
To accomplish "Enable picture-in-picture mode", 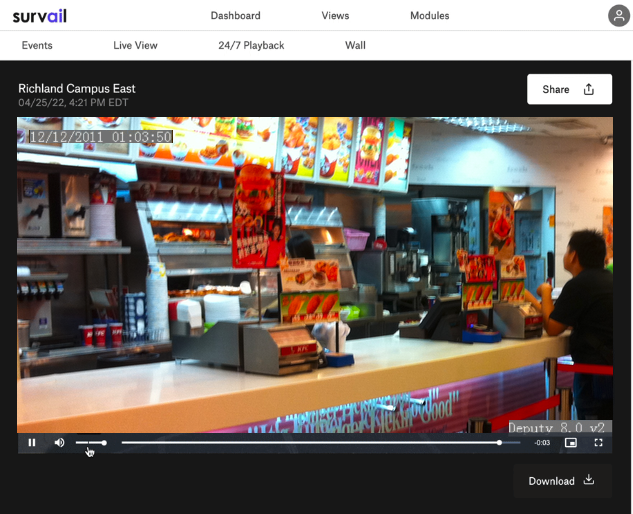I will [571, 443].
